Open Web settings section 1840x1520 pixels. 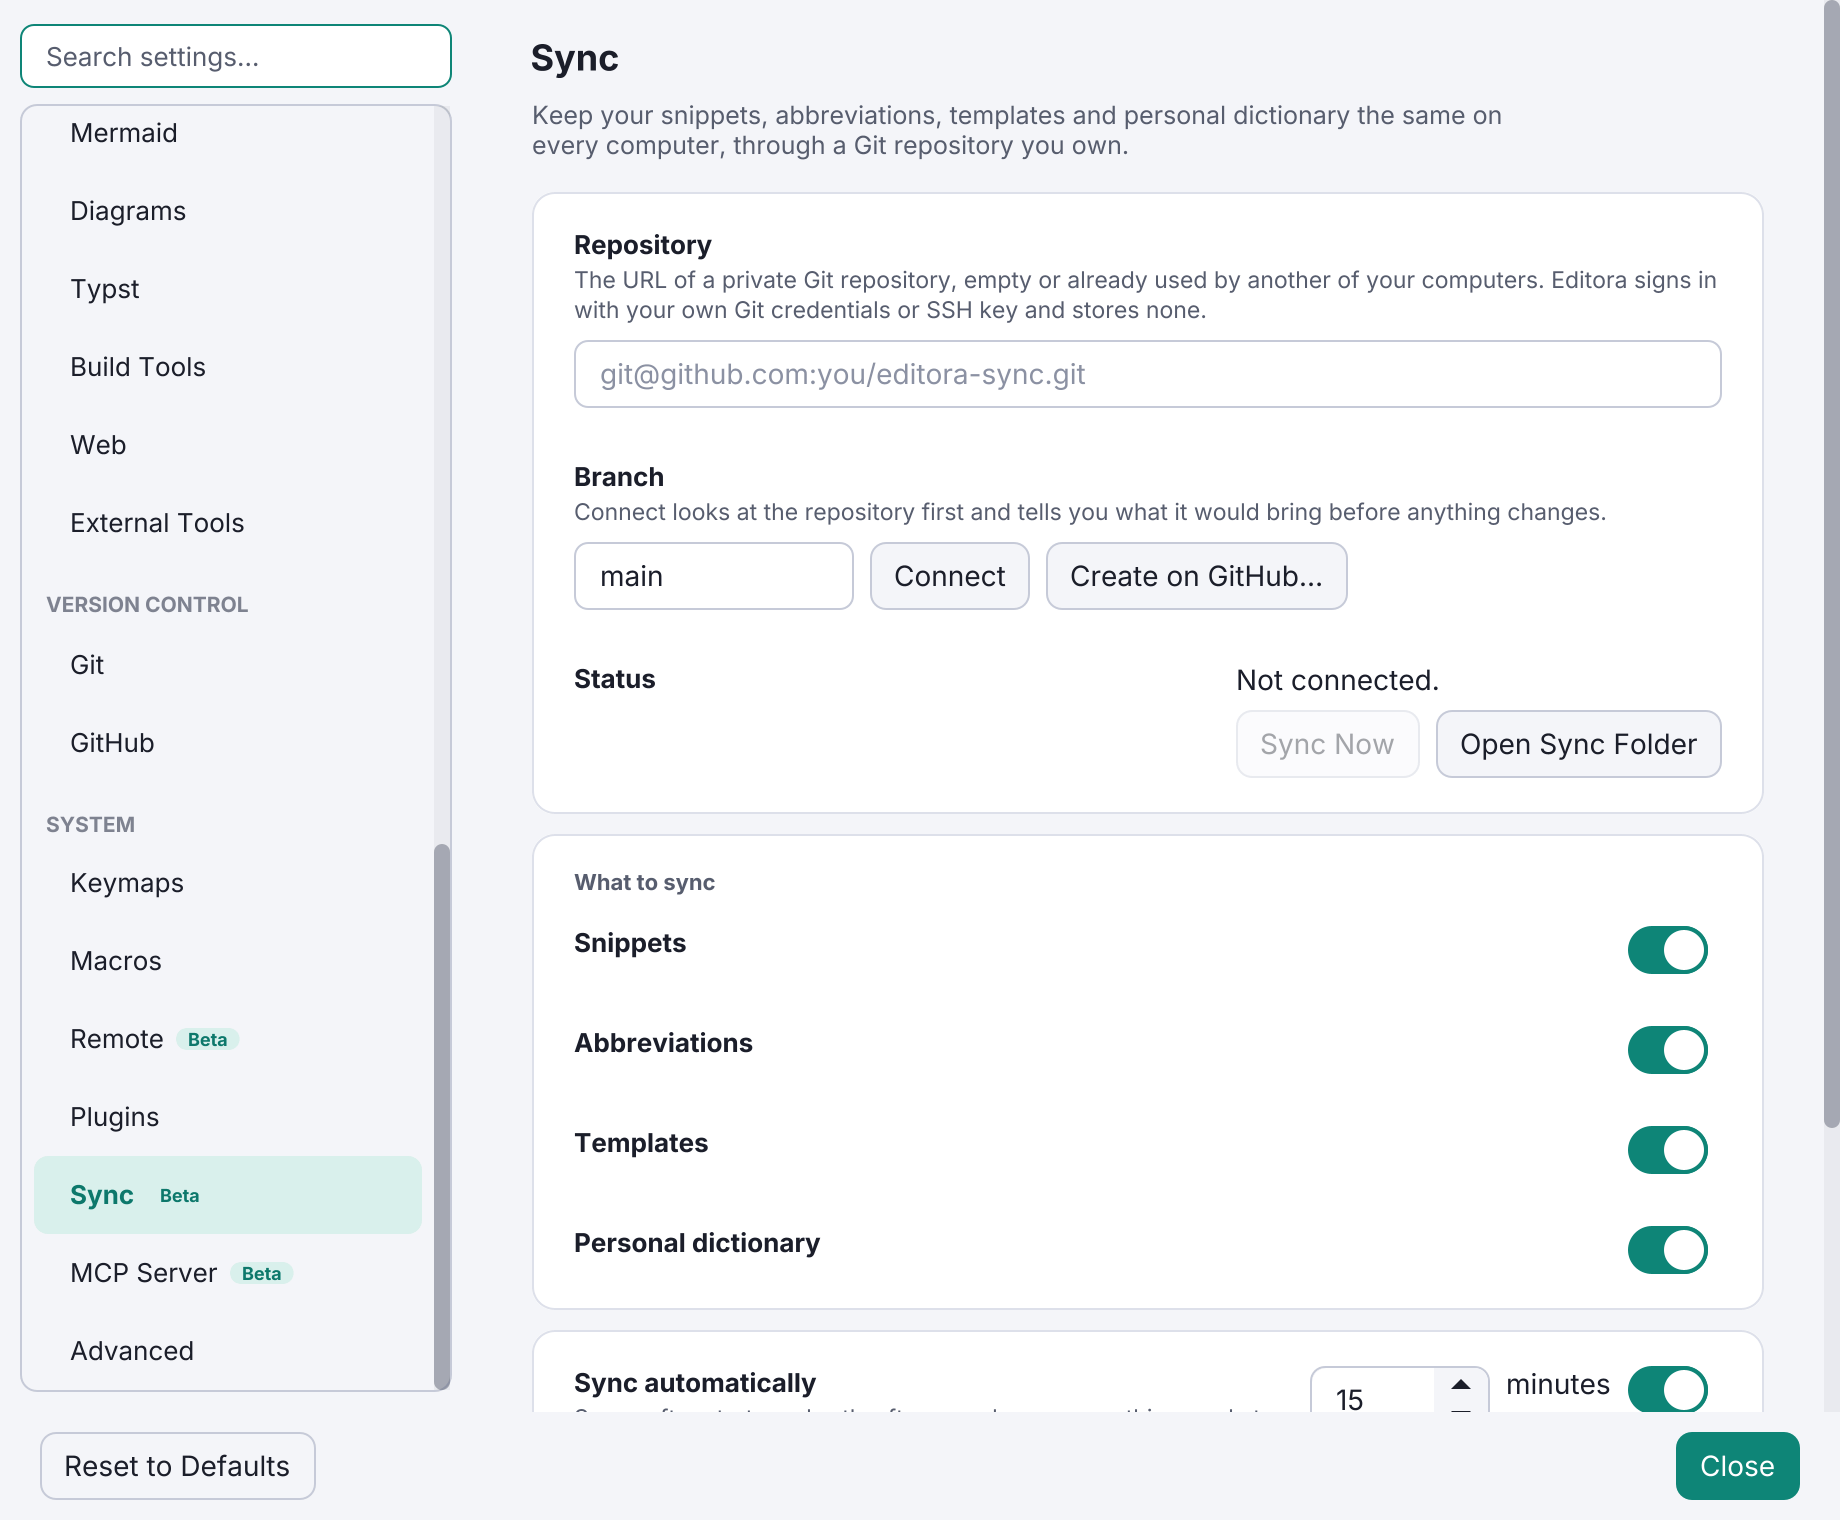coord(228,445)
